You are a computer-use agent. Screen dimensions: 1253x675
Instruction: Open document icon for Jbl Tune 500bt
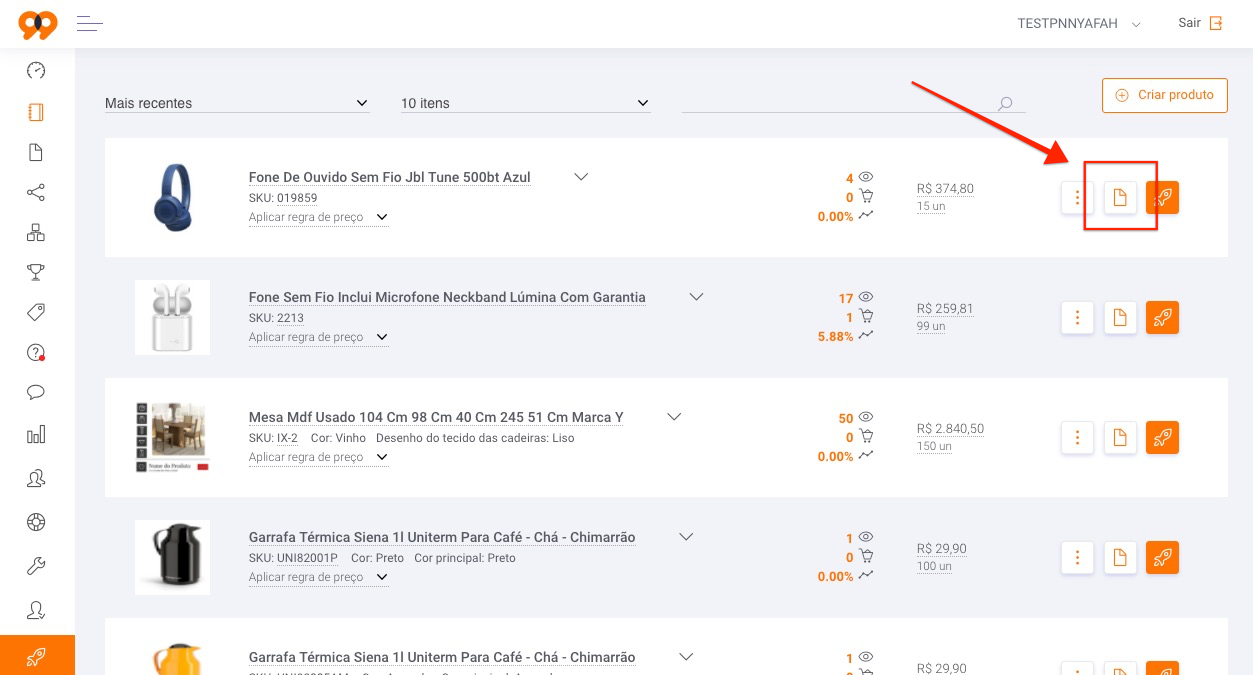(x=1120, y=198)
